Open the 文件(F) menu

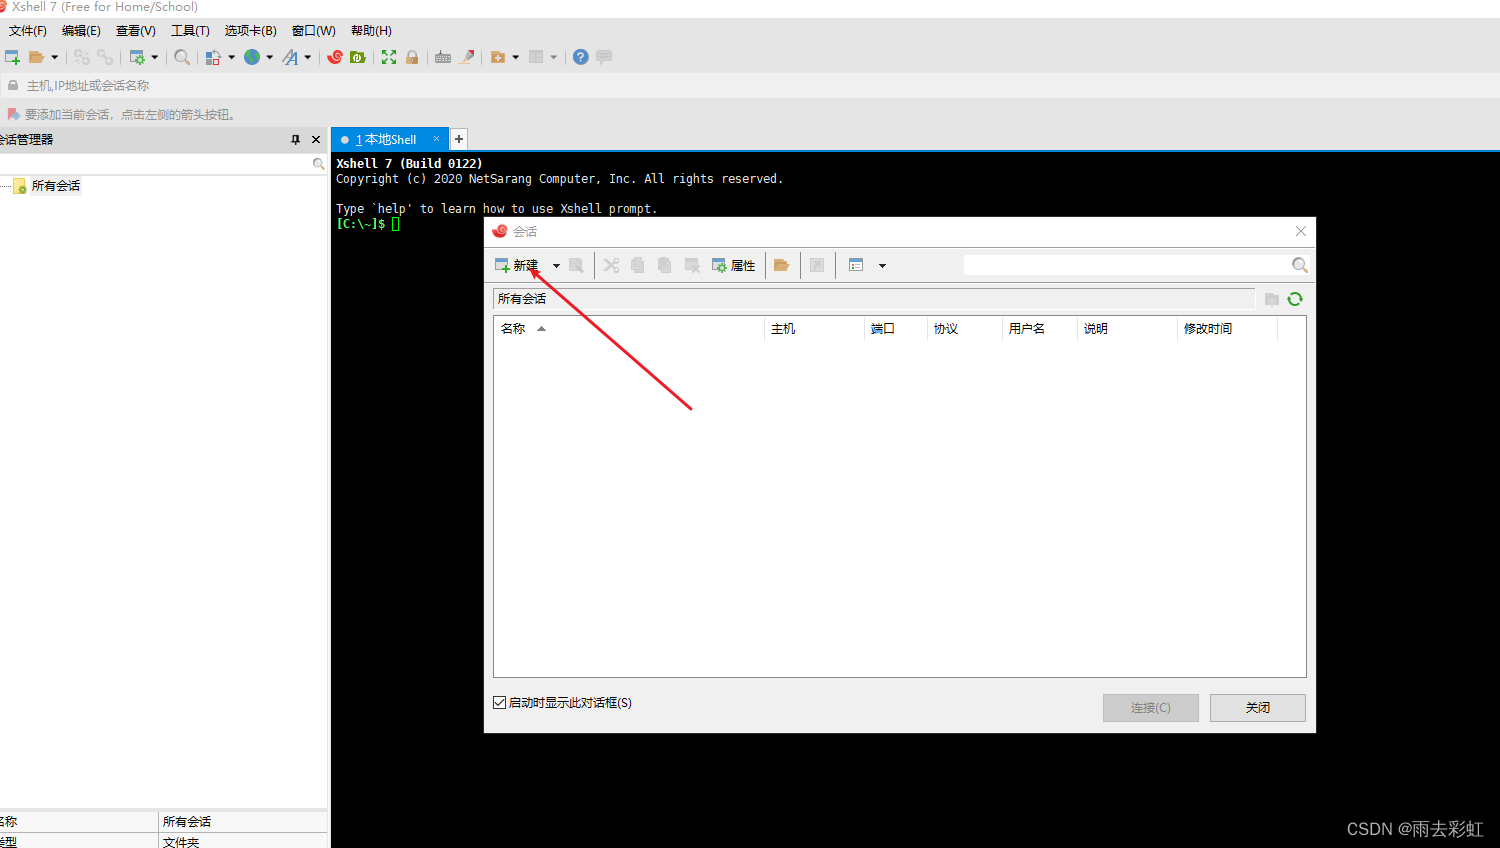coord(28,31)
